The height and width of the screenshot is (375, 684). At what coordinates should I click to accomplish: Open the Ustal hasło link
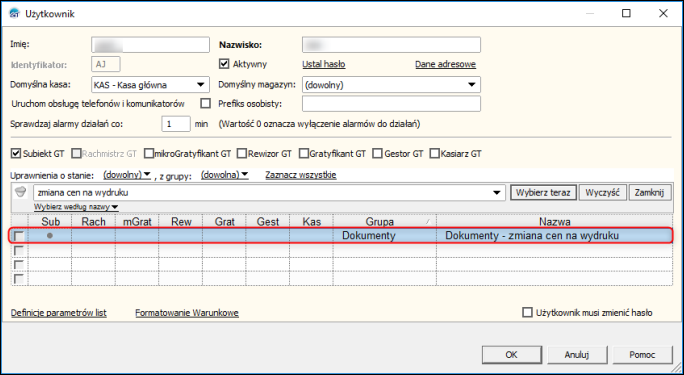(x=324, y=64)
